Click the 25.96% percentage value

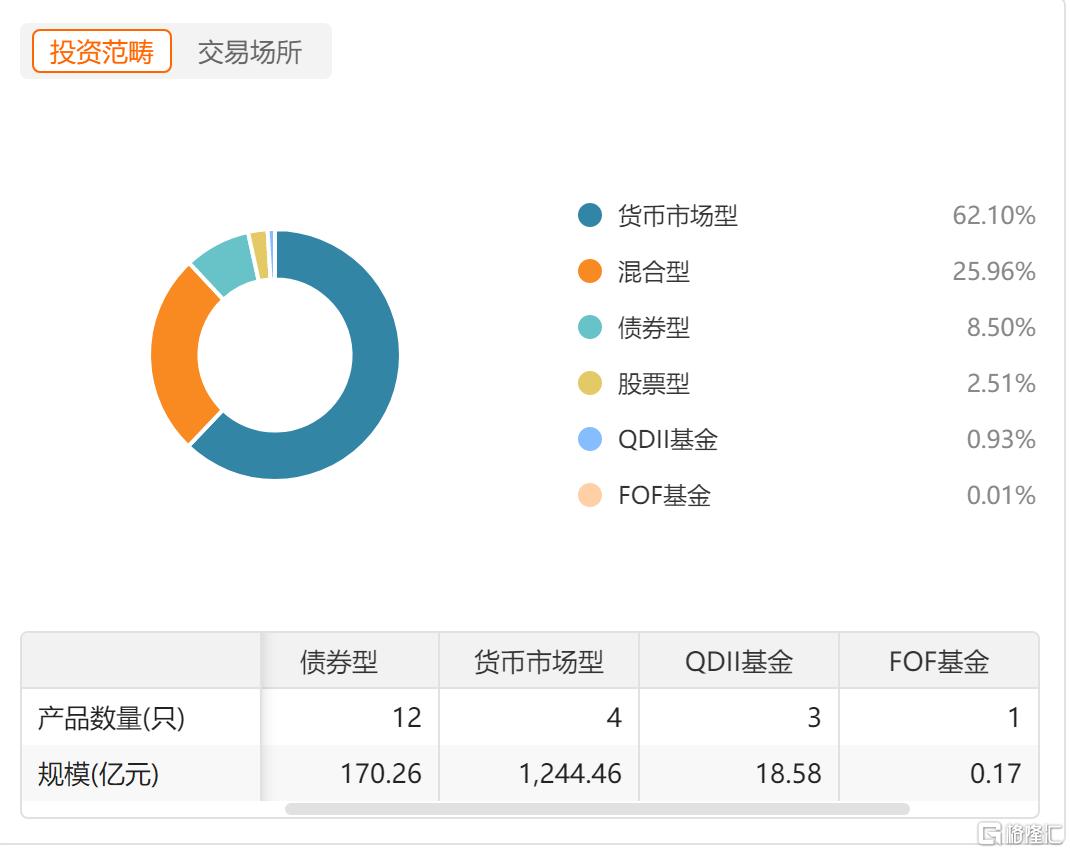(x=994, y=272)
